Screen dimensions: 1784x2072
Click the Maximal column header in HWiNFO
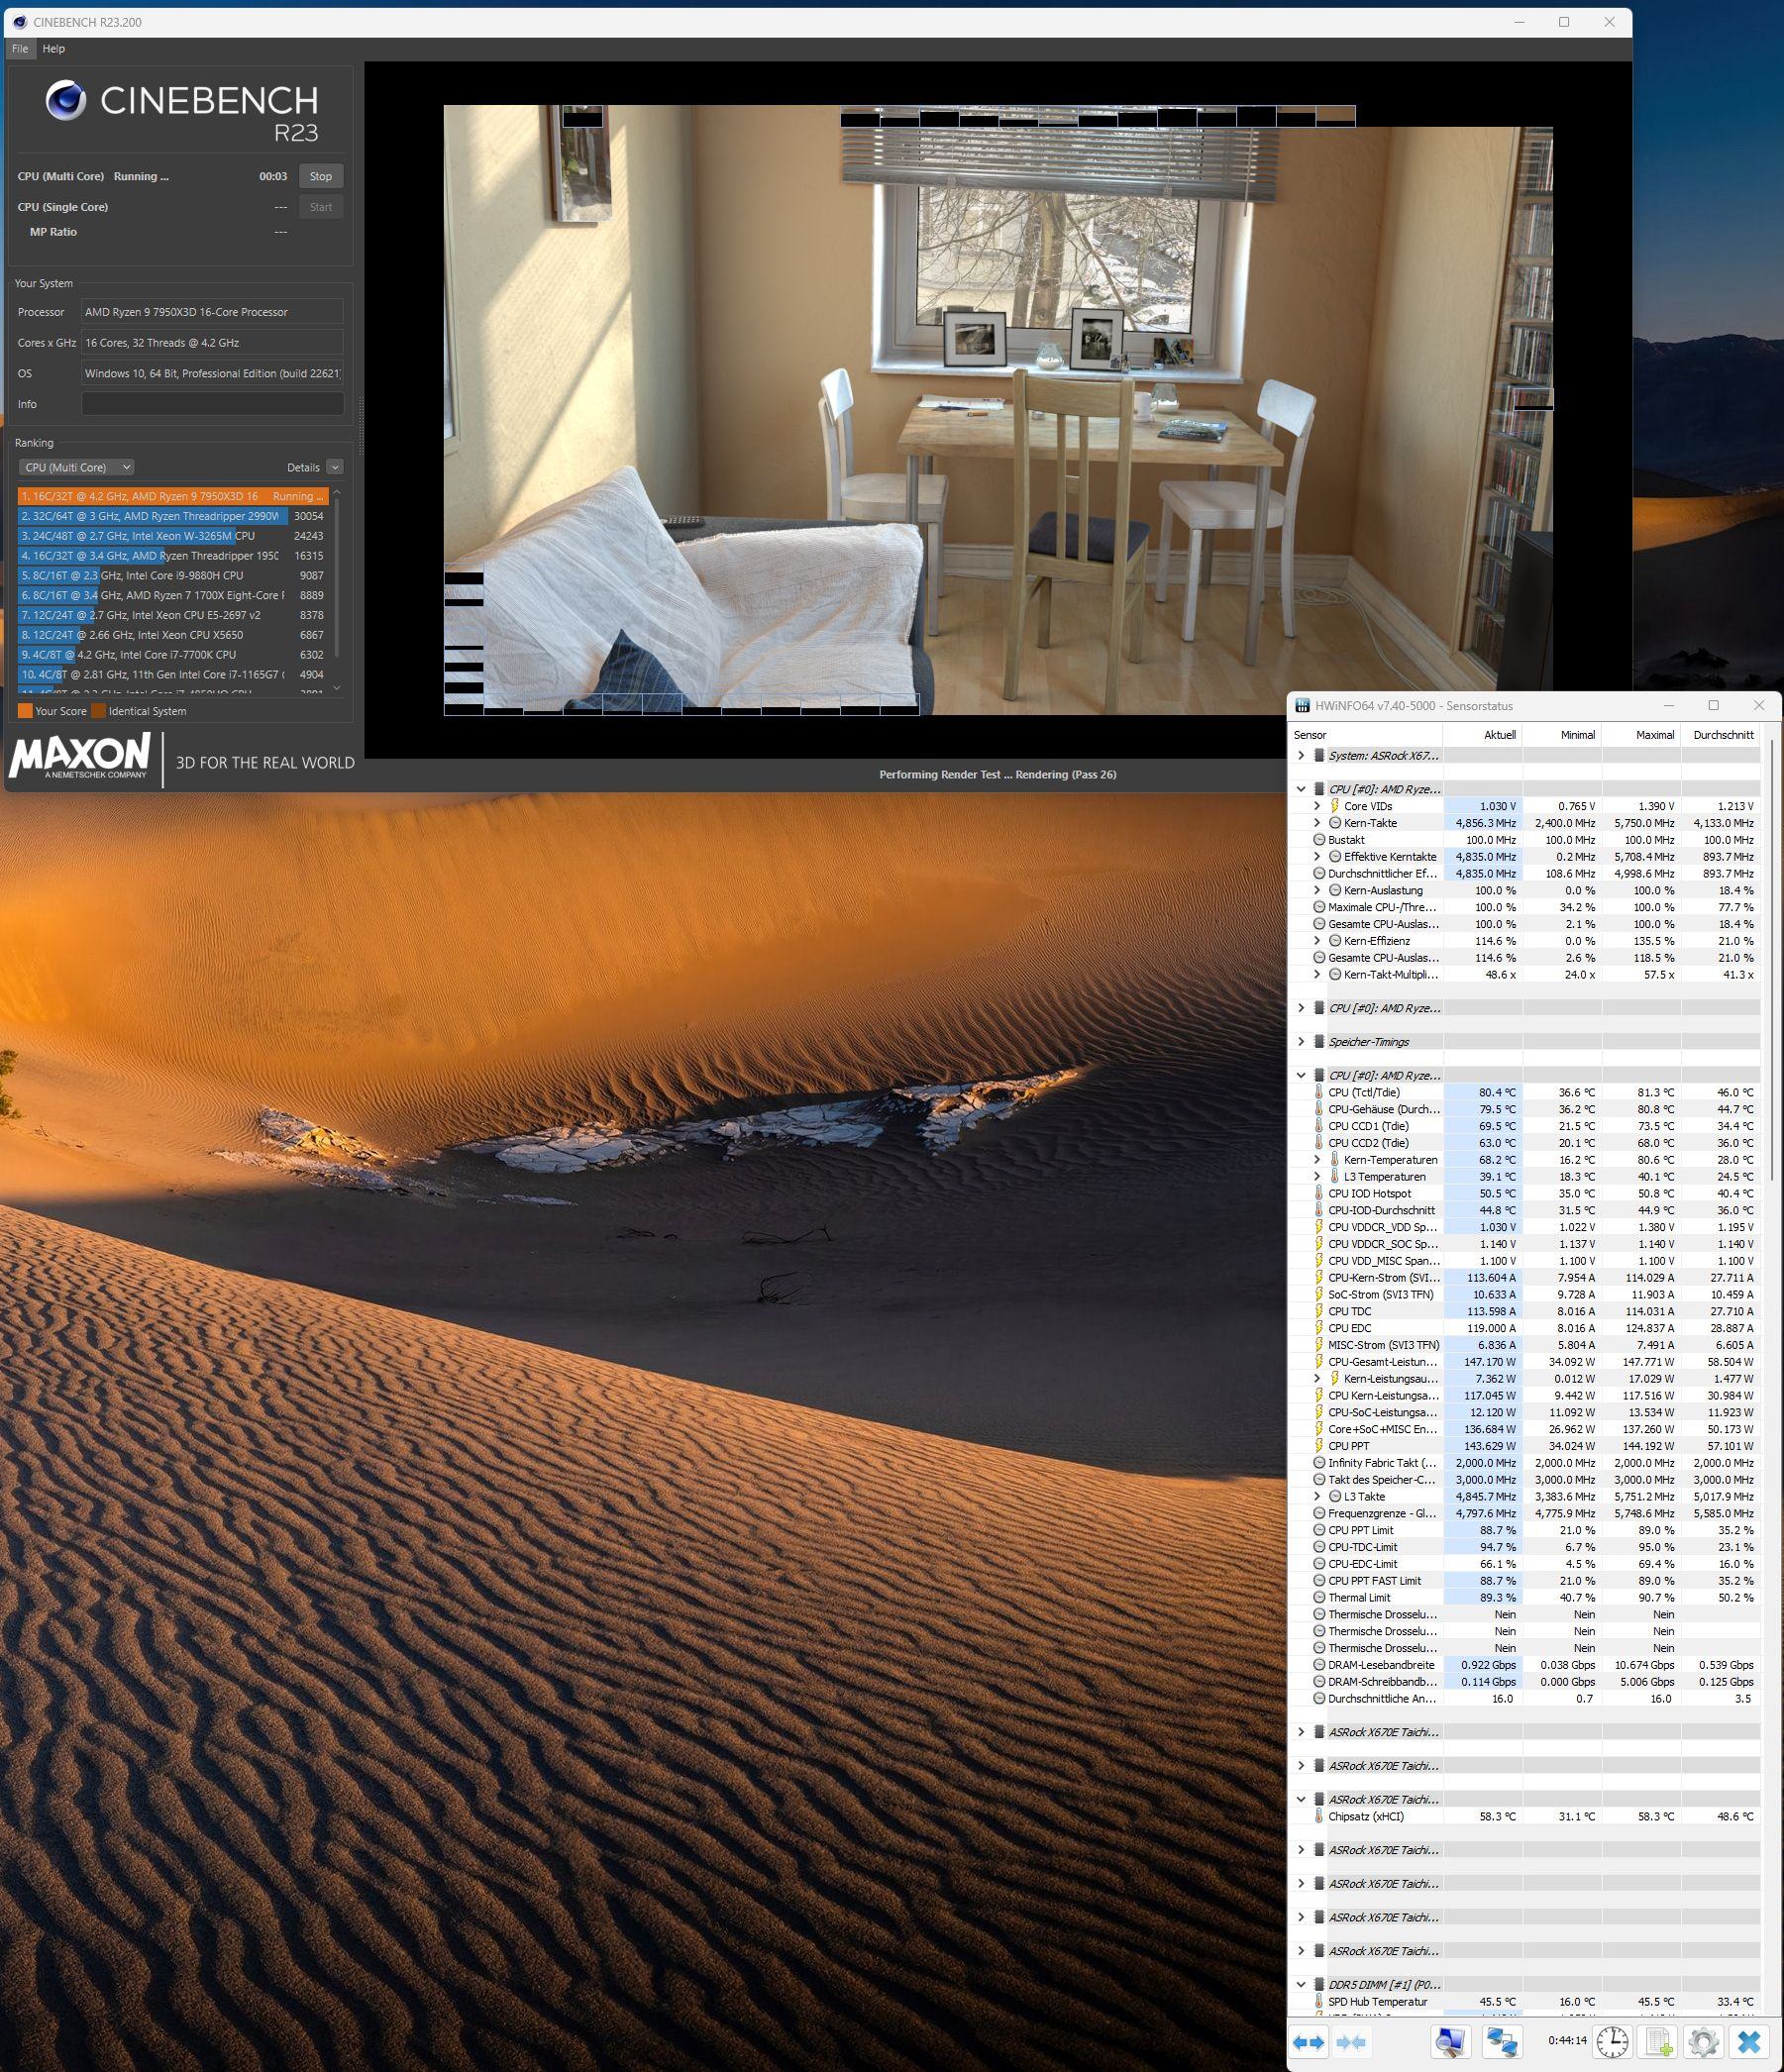(x=1641, y=735)
